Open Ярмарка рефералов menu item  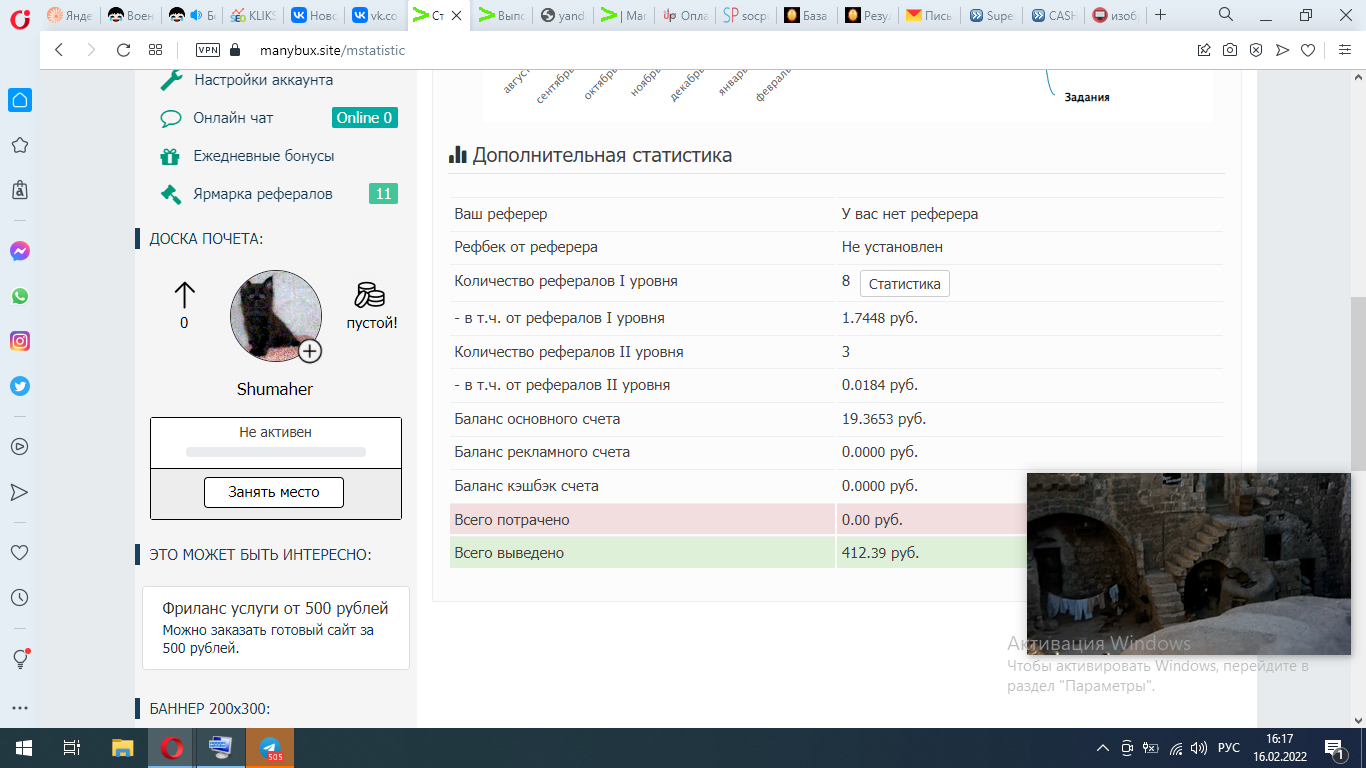263,194
